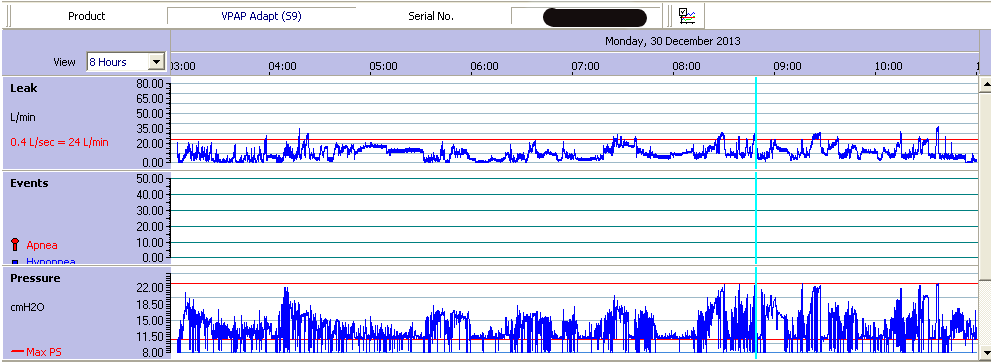This screenshot has height=362, width=991.
Task: Click the 09:00 time axis label
Action: tap(787, 66)
